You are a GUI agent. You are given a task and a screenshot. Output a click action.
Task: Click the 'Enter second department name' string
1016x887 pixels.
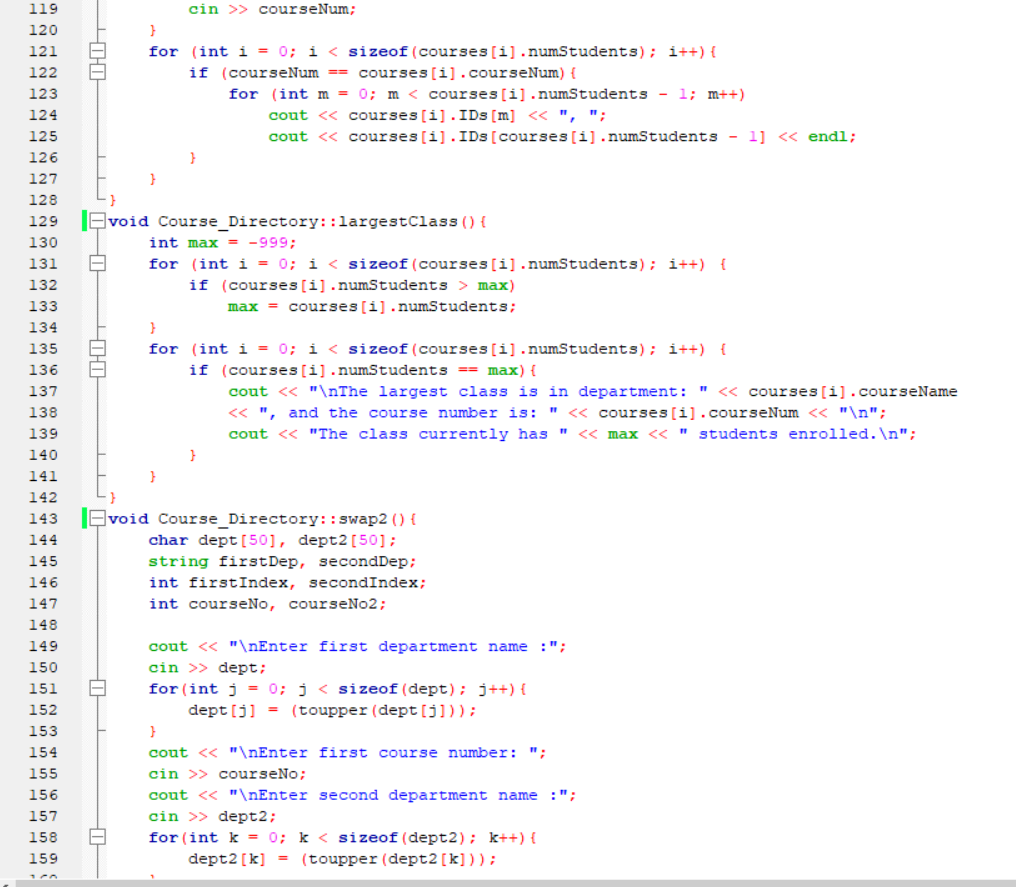click(398, 795)
